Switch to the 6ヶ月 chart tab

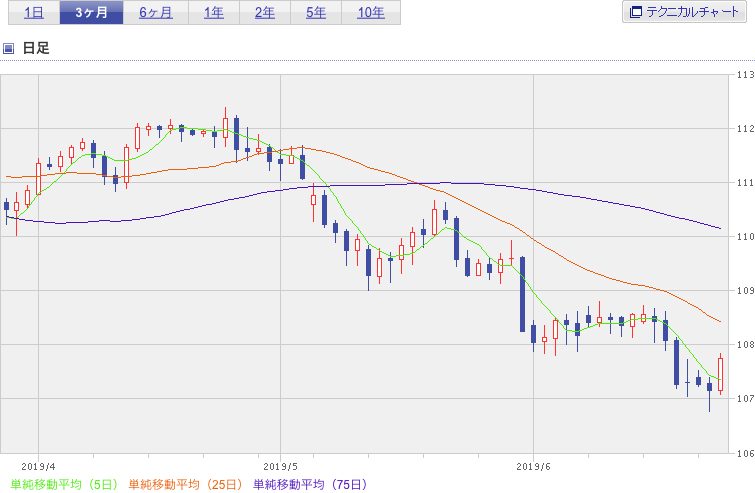point(156,13)
